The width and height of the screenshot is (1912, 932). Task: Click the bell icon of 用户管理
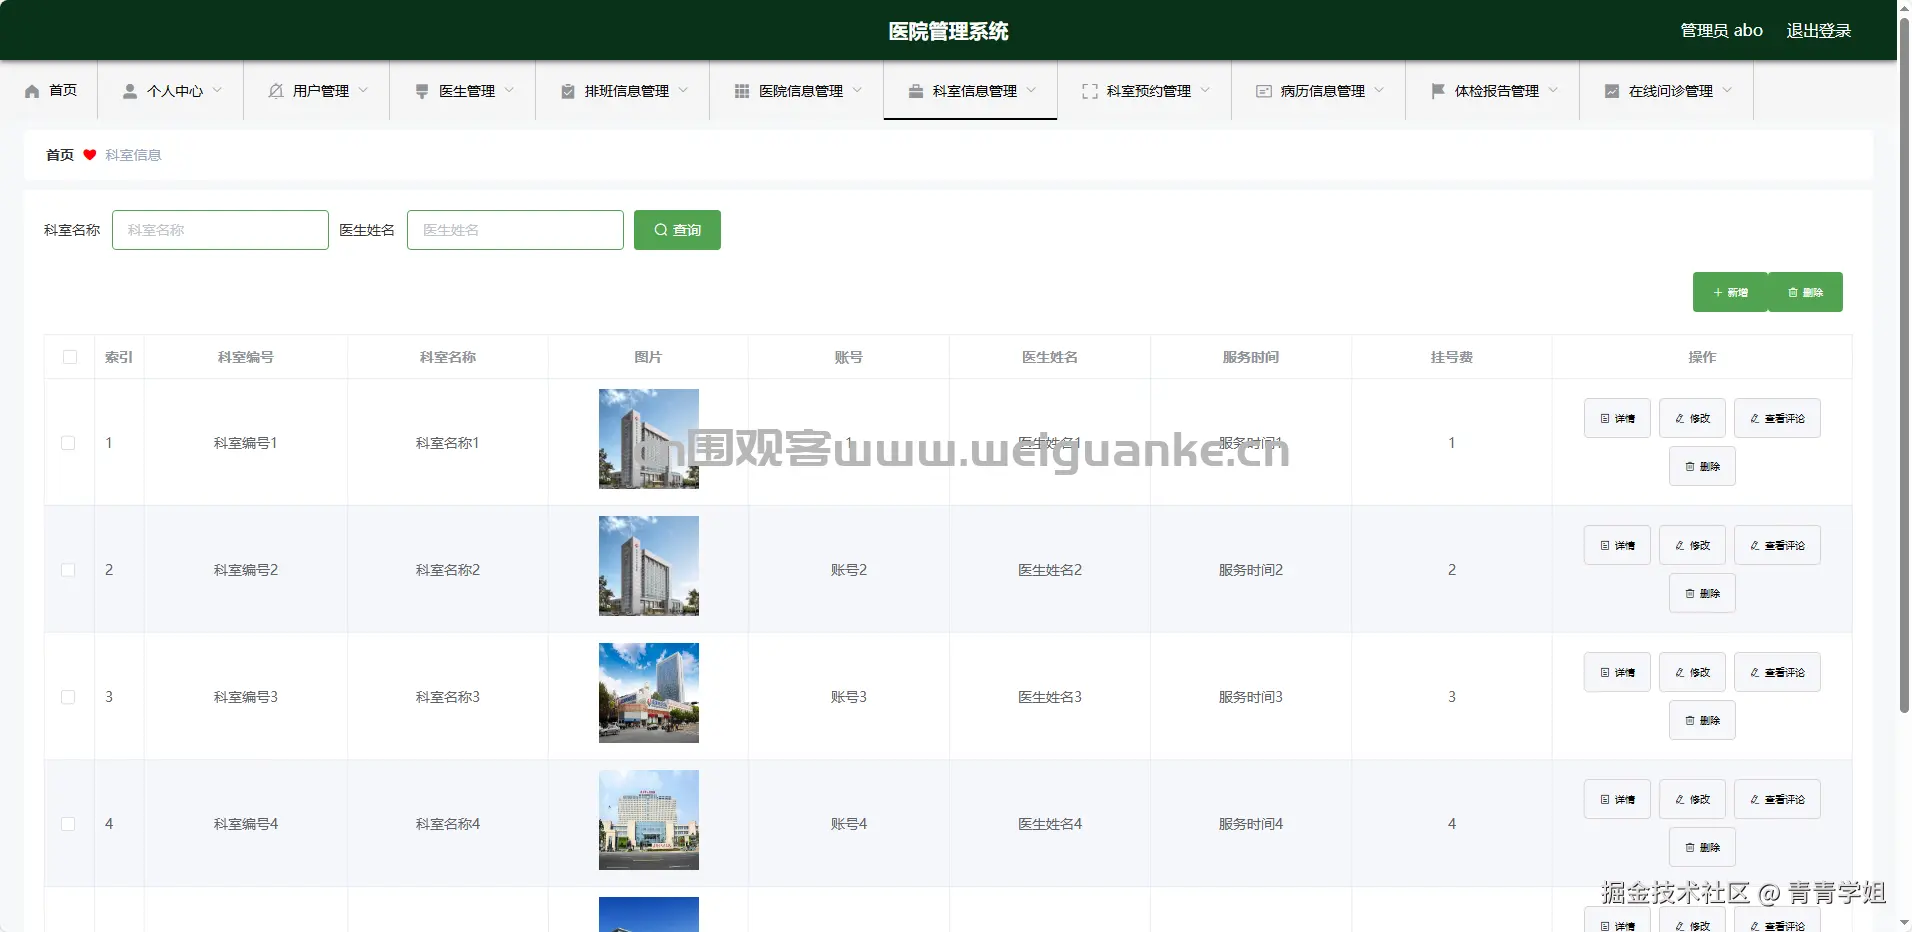tap(276, 91)
